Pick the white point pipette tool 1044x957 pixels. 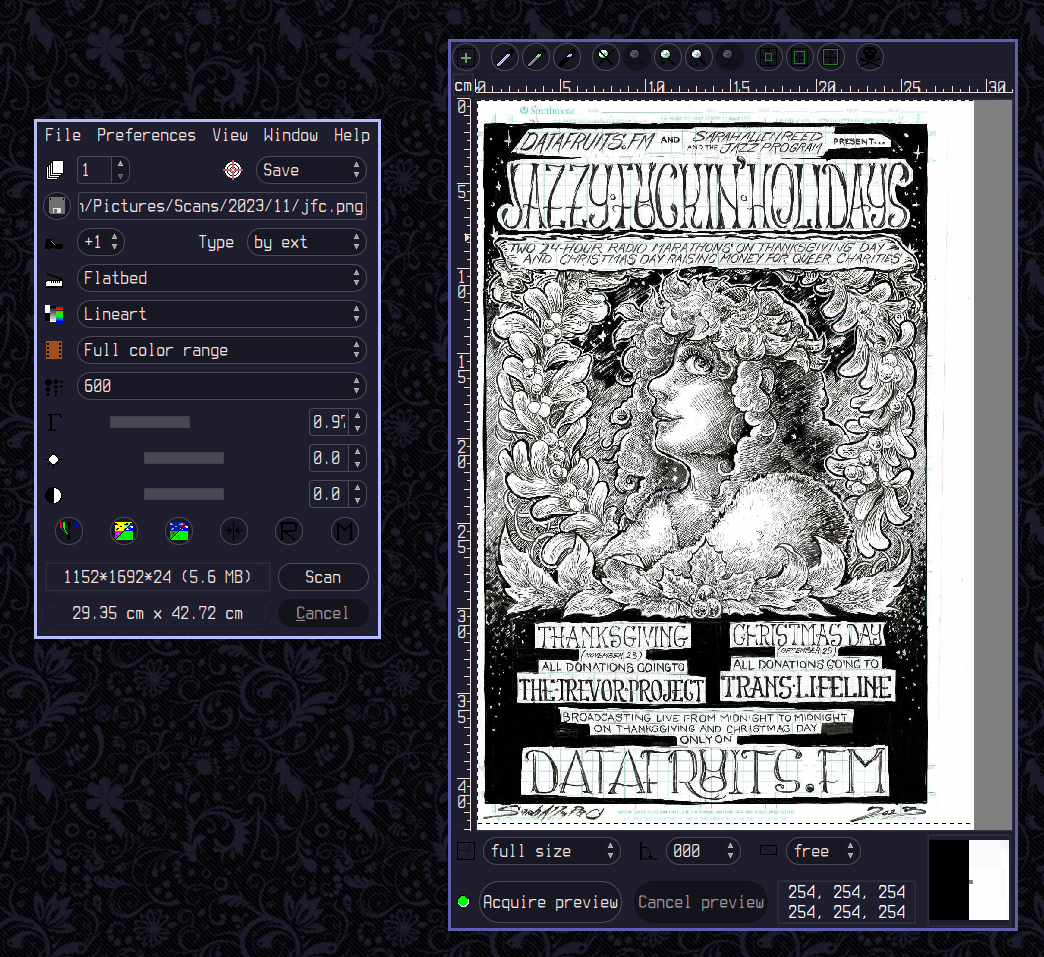pyautogui.click(x=503, y=58)
